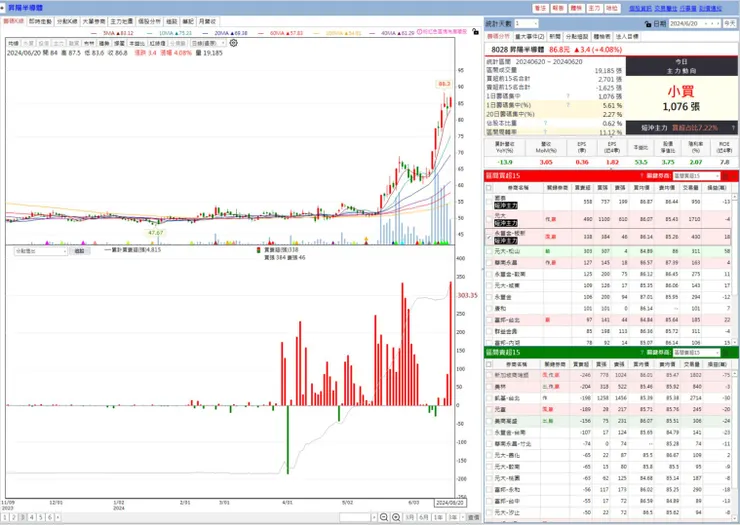Click the next date arrow in 日期 field

coord(718,24)
